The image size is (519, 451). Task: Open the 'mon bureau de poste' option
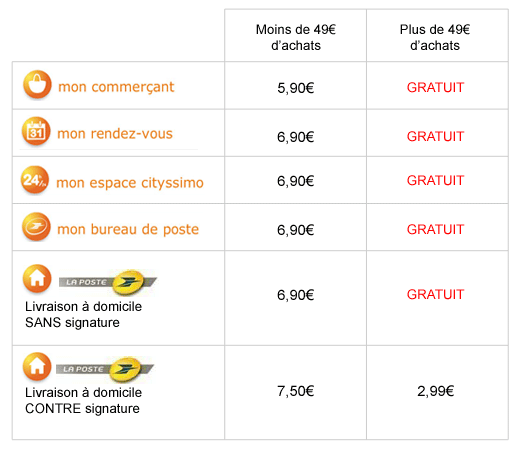[128, 229]
